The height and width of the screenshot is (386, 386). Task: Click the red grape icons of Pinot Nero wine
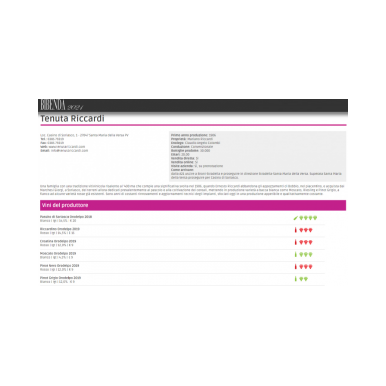coord(306,267)
